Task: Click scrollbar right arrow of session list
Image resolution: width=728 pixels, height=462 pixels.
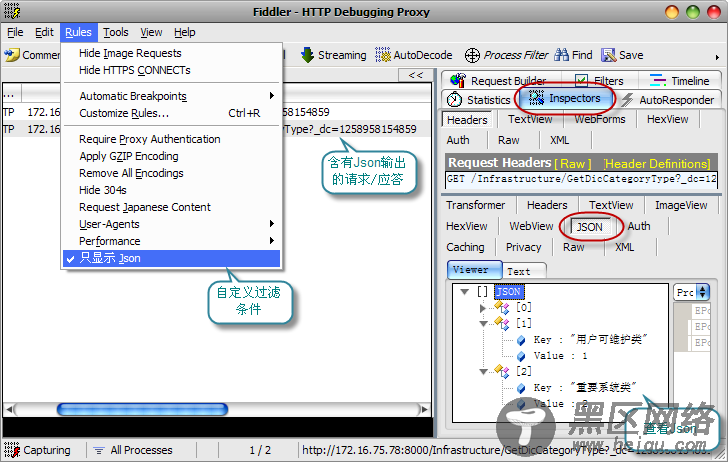Action: tap(423, 410)
